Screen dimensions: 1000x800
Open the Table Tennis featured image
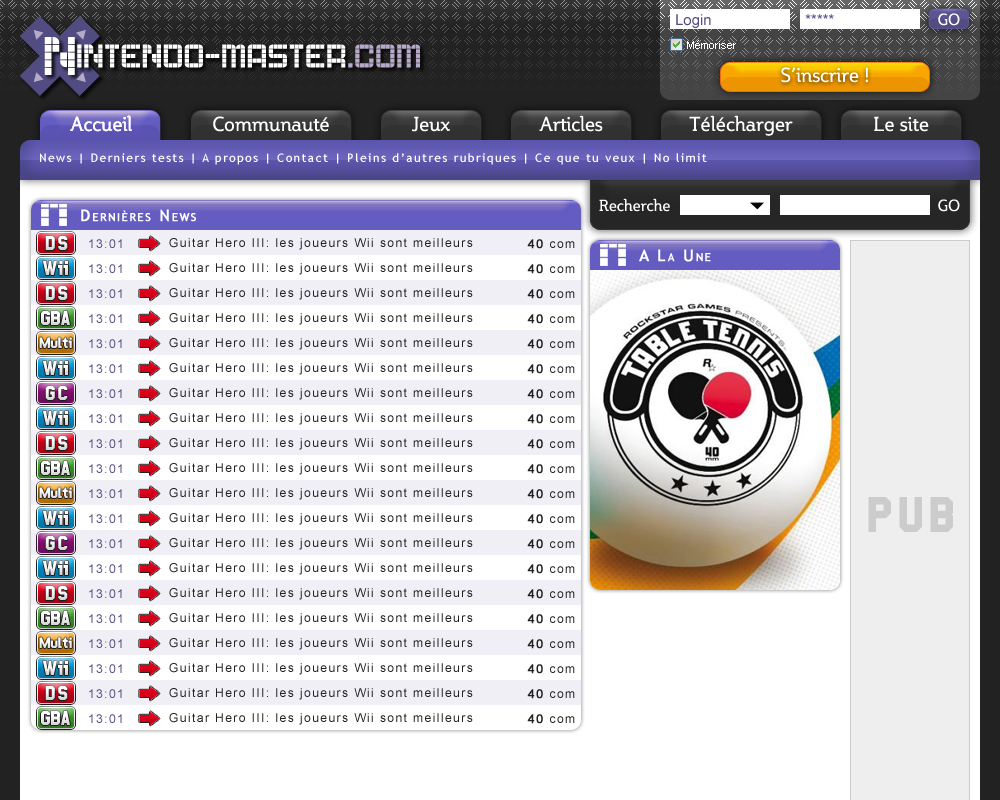[x=715, y=430]
